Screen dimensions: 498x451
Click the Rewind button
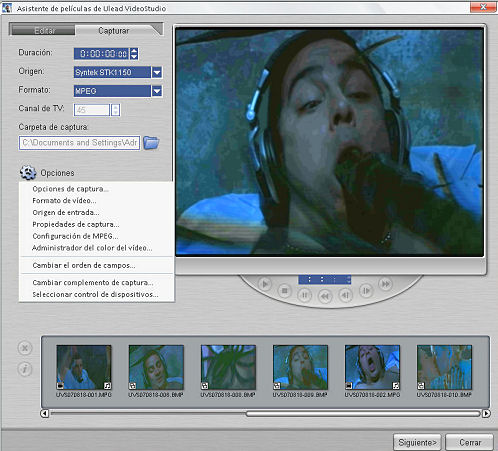point(325,296)
